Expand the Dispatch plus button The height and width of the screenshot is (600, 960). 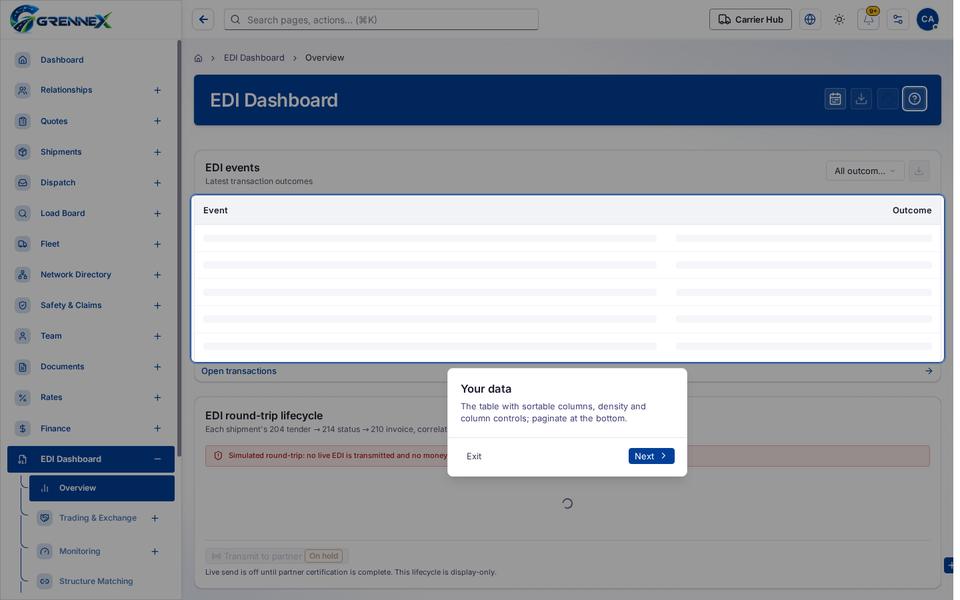(x=157, y=182)
